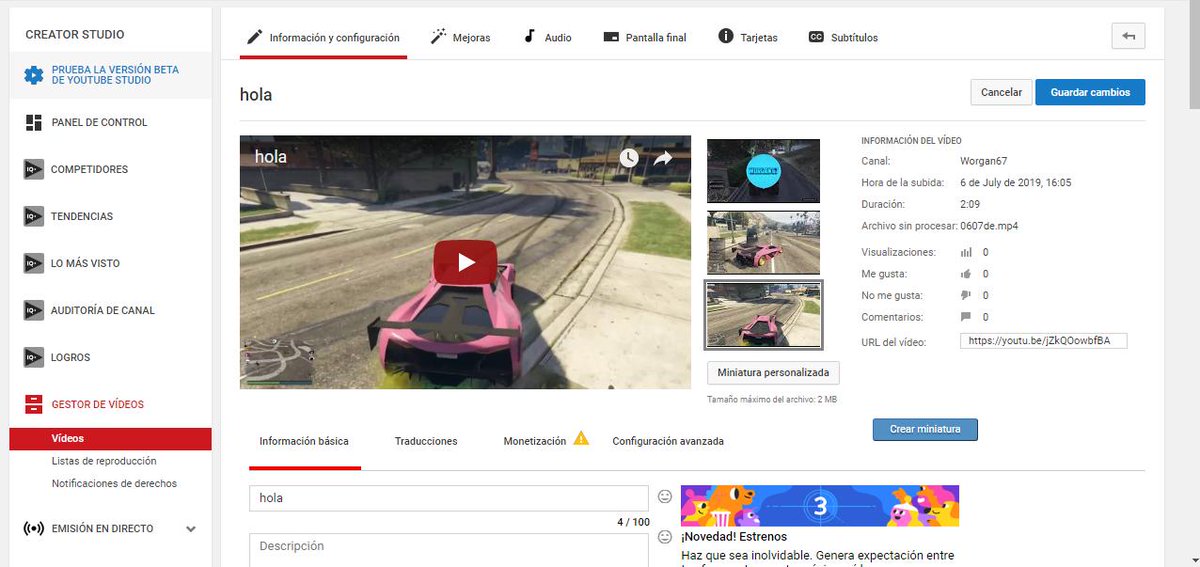The height and width of the screenshot is (567, 1200).
Task: Click the emoji smiley next to description field
Action: (665, 538)
